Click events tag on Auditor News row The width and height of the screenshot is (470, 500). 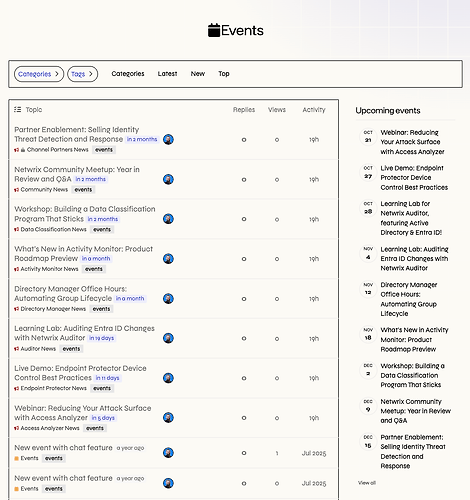pos(71,349)
